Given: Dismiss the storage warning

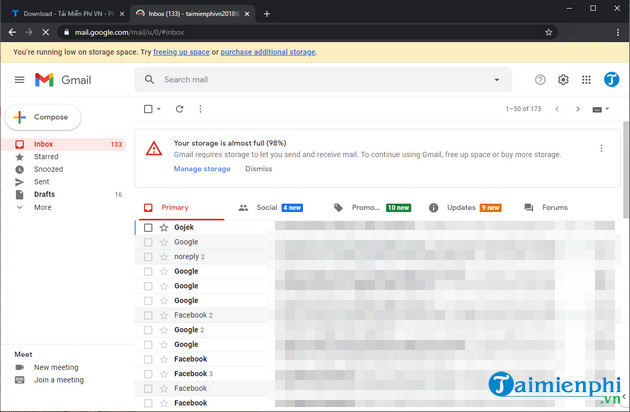Looking at the screenshot, I should tap(258, 169).
